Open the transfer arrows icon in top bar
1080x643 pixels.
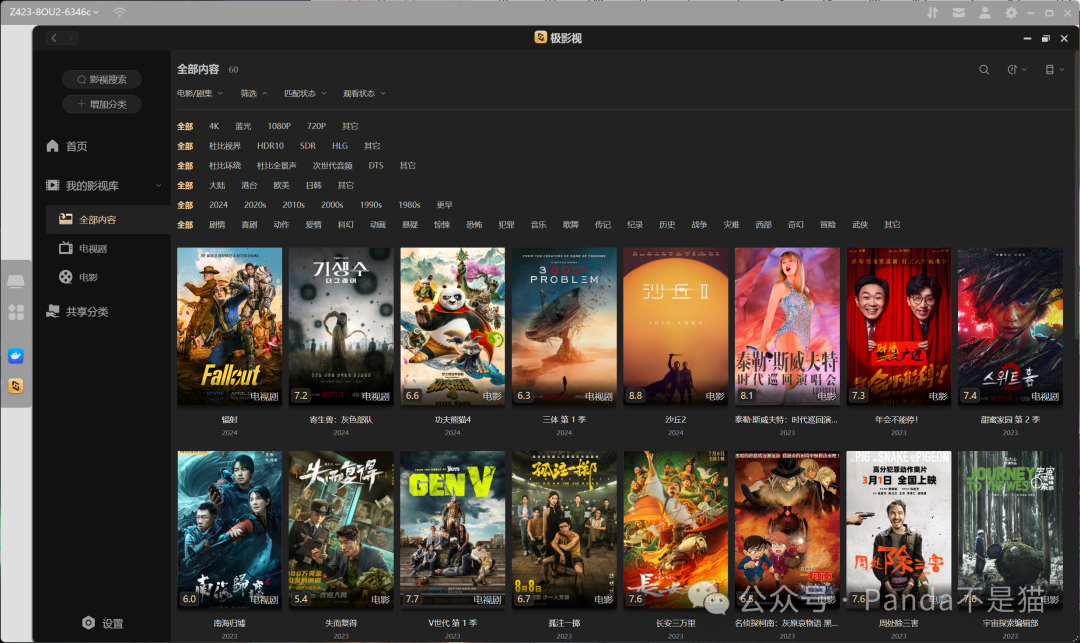933,12
